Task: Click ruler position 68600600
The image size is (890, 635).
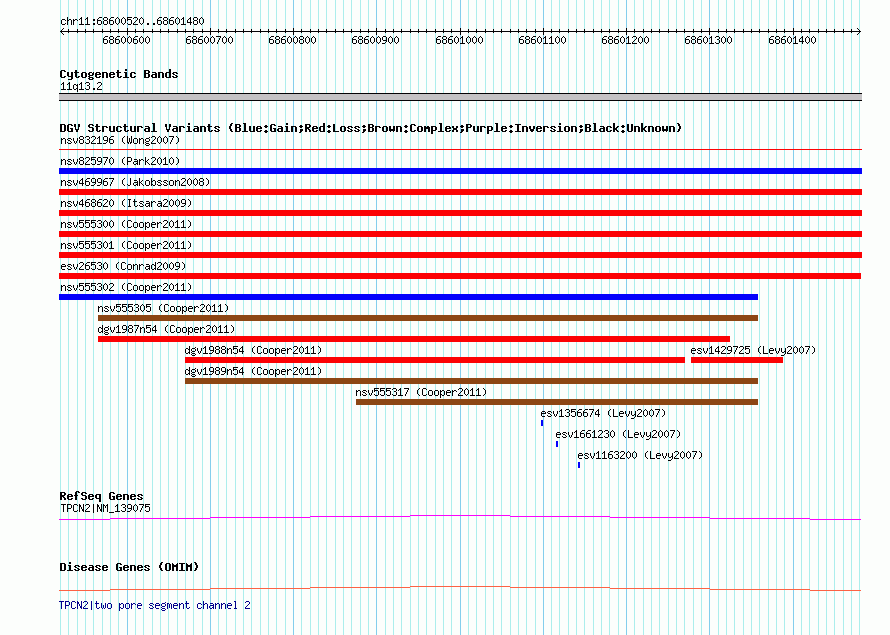Action: (127, 40)
